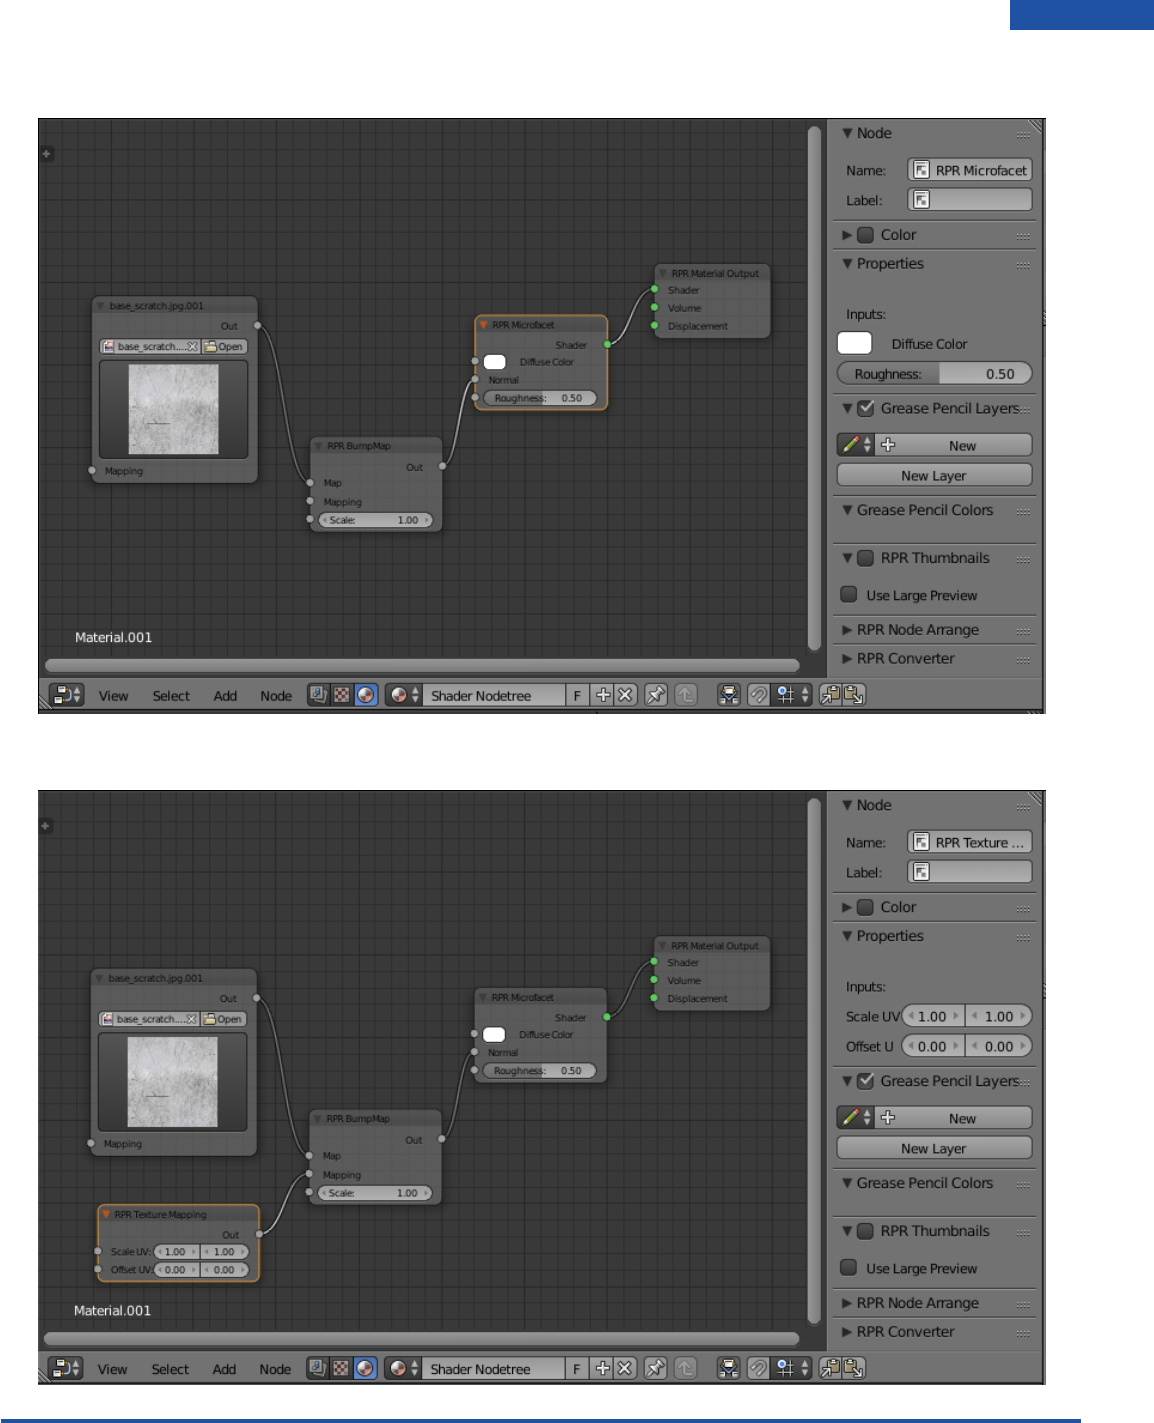This screenshot has height=1423, width=1154.
Task: Open Add menu in lower node editor
Action: (224, 1369)
